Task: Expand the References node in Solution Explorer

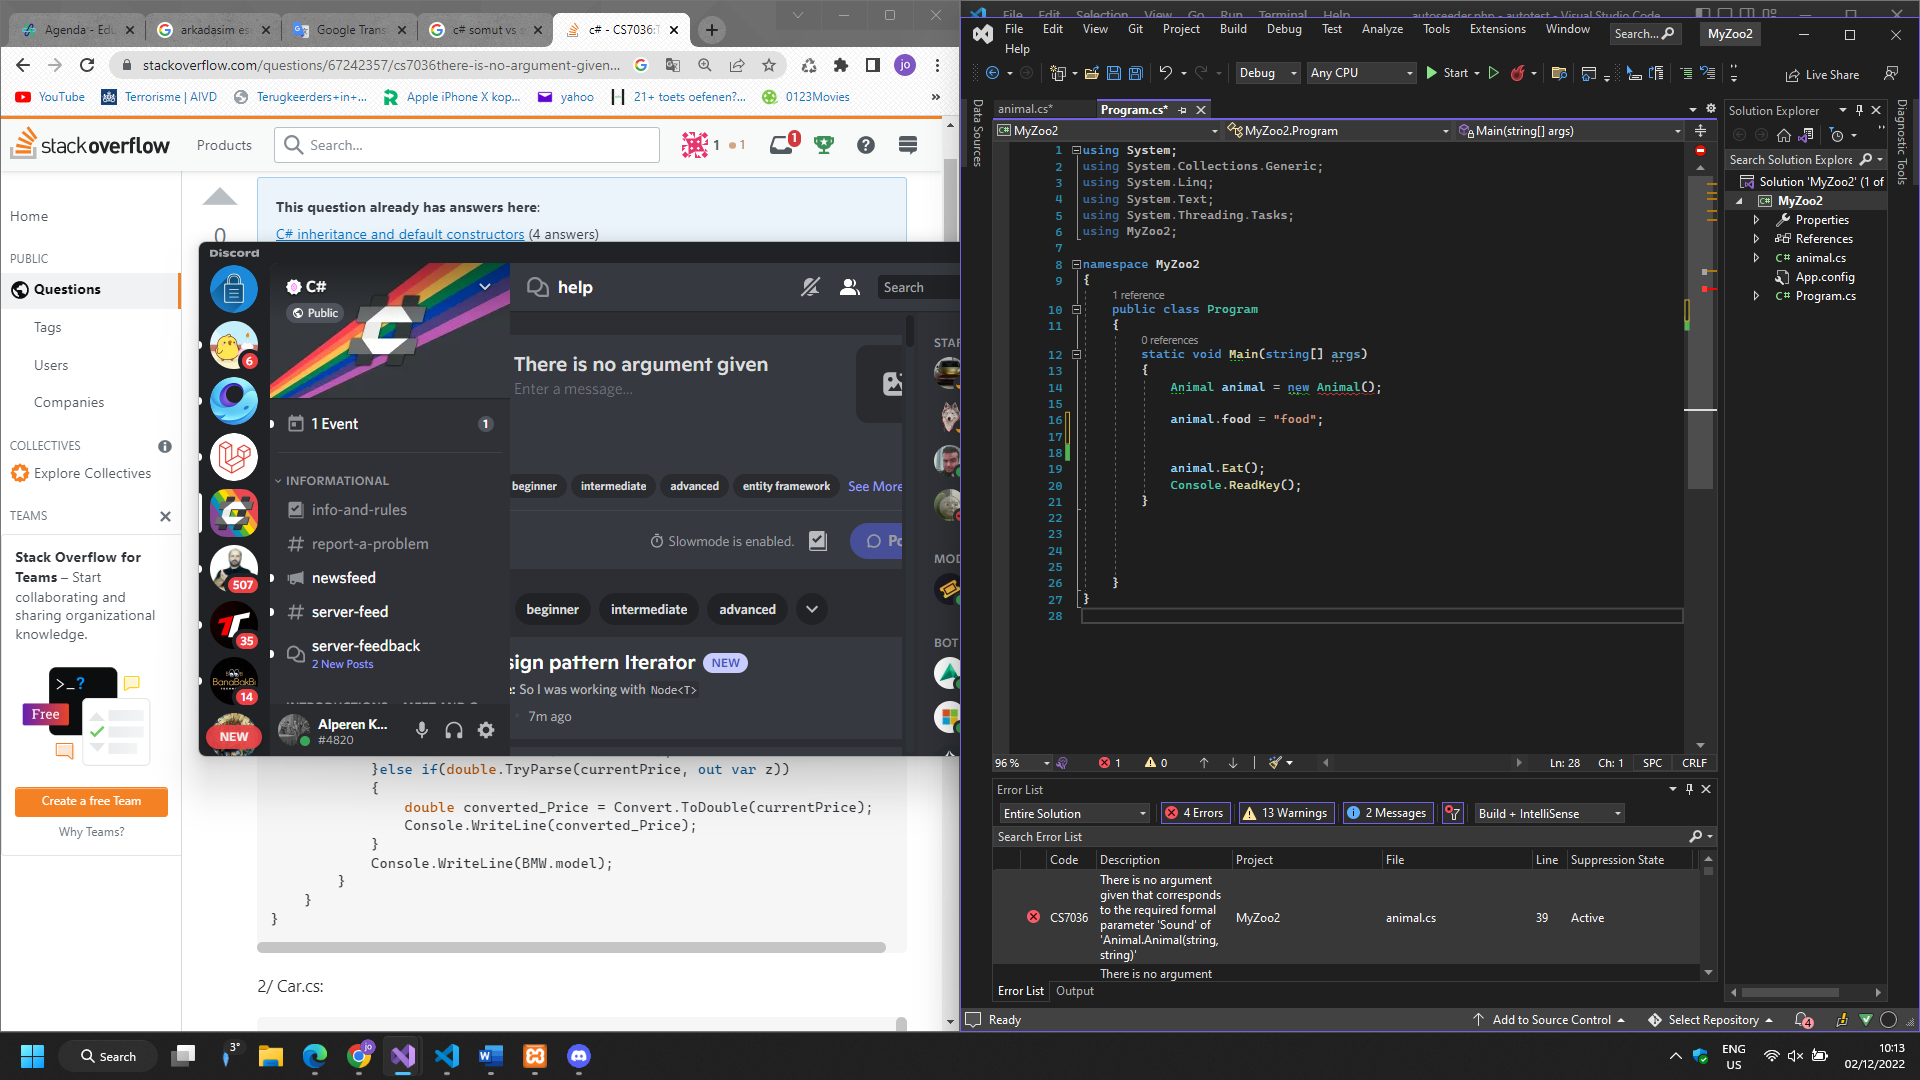Action: click(x=1756, y=239)
